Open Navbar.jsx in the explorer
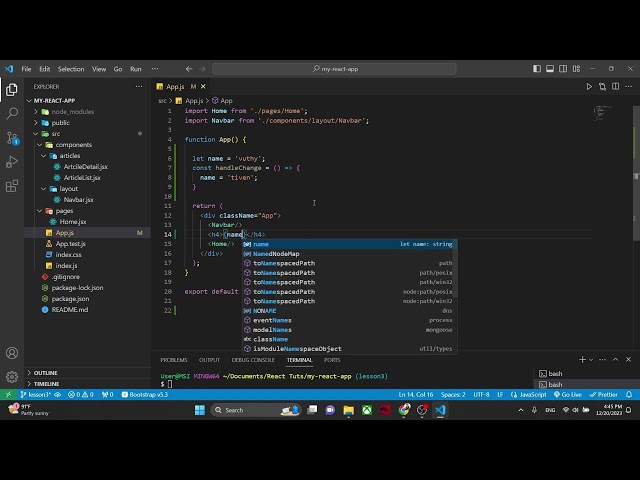The width and height of the screenshot is (640, 480). pos(78,200)
